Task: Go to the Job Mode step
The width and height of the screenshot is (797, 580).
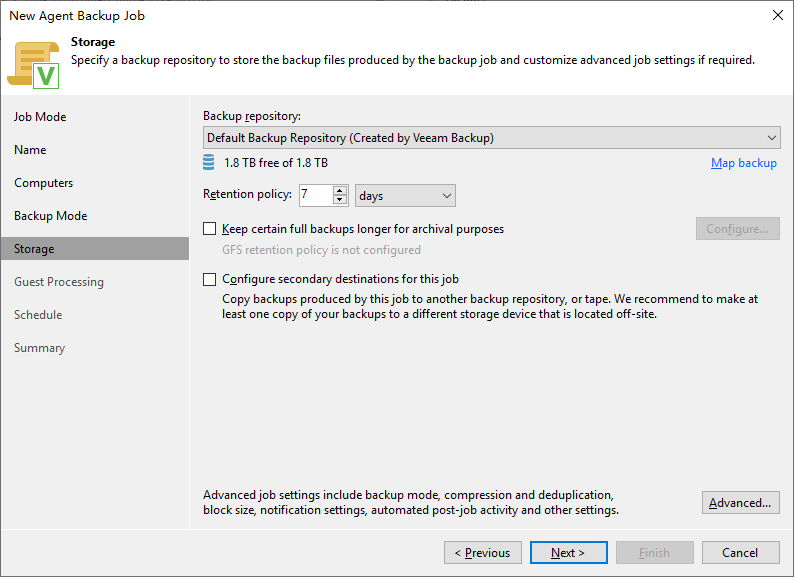Action: tap(40, 117)
